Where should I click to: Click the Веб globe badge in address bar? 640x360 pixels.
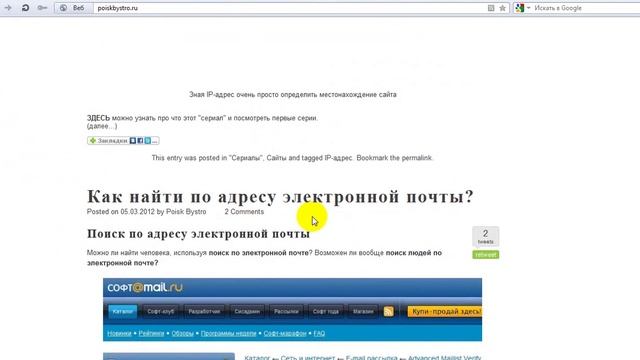(x=73, y=8)
